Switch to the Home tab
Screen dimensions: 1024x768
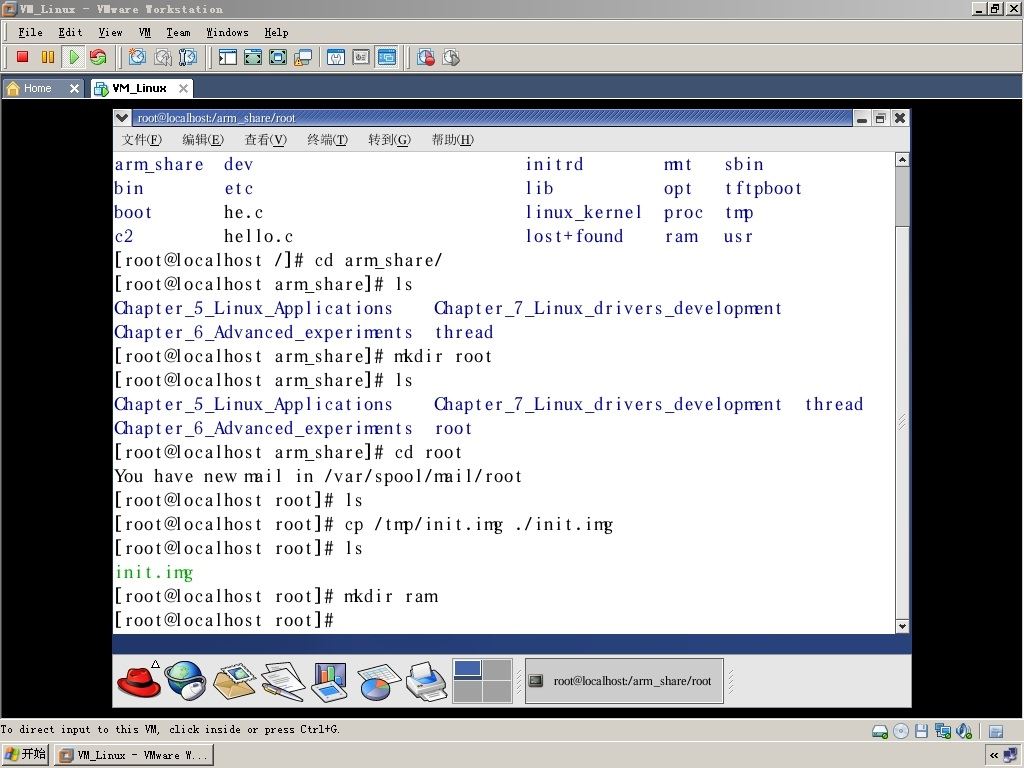click(37, 88)
